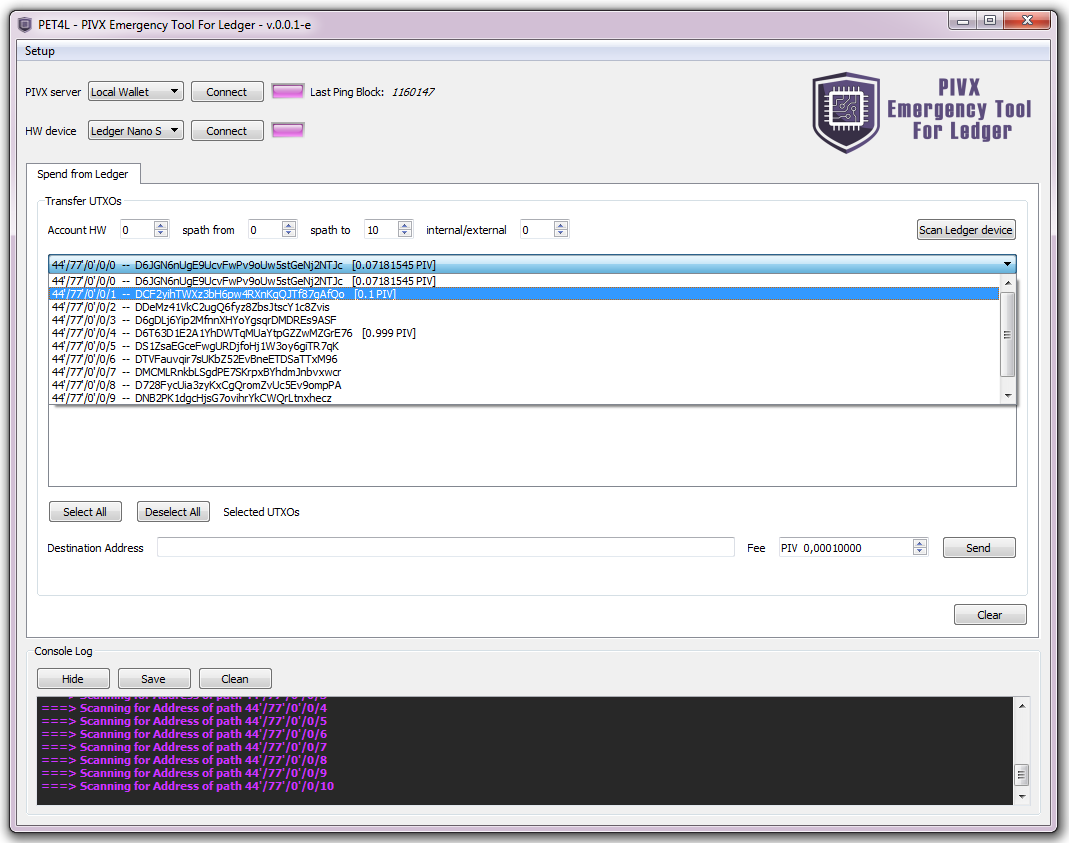Decrease the internal/external value

(560, 234)
